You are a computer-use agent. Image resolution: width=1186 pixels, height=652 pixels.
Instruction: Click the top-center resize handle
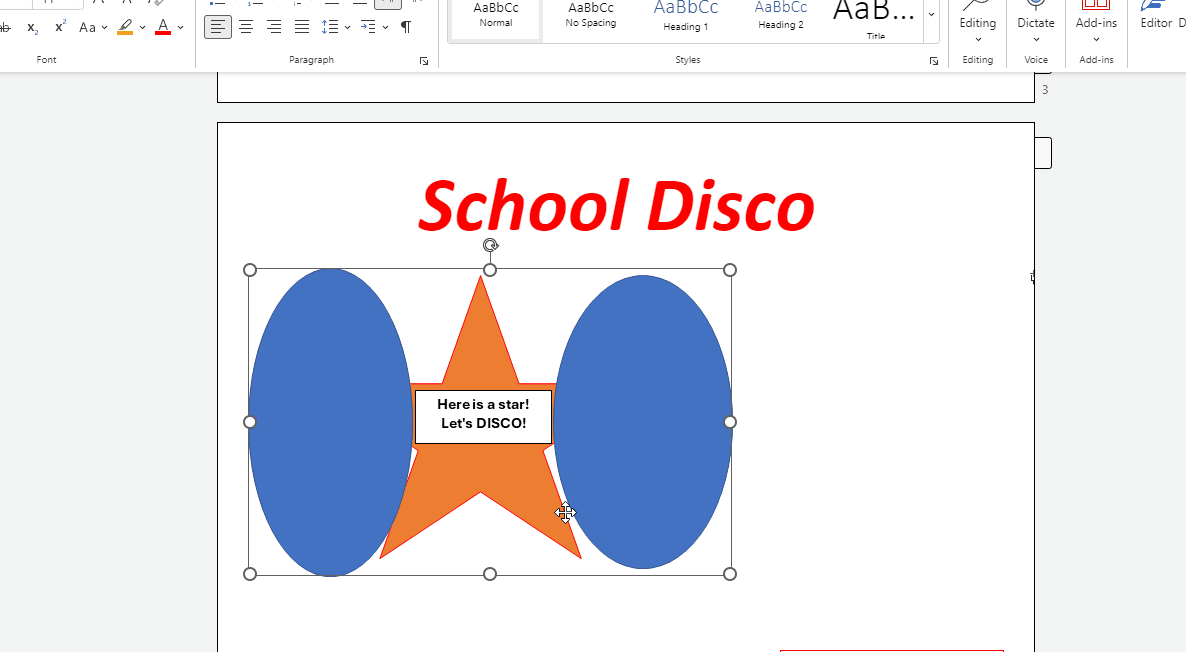[x=490, y=270]
